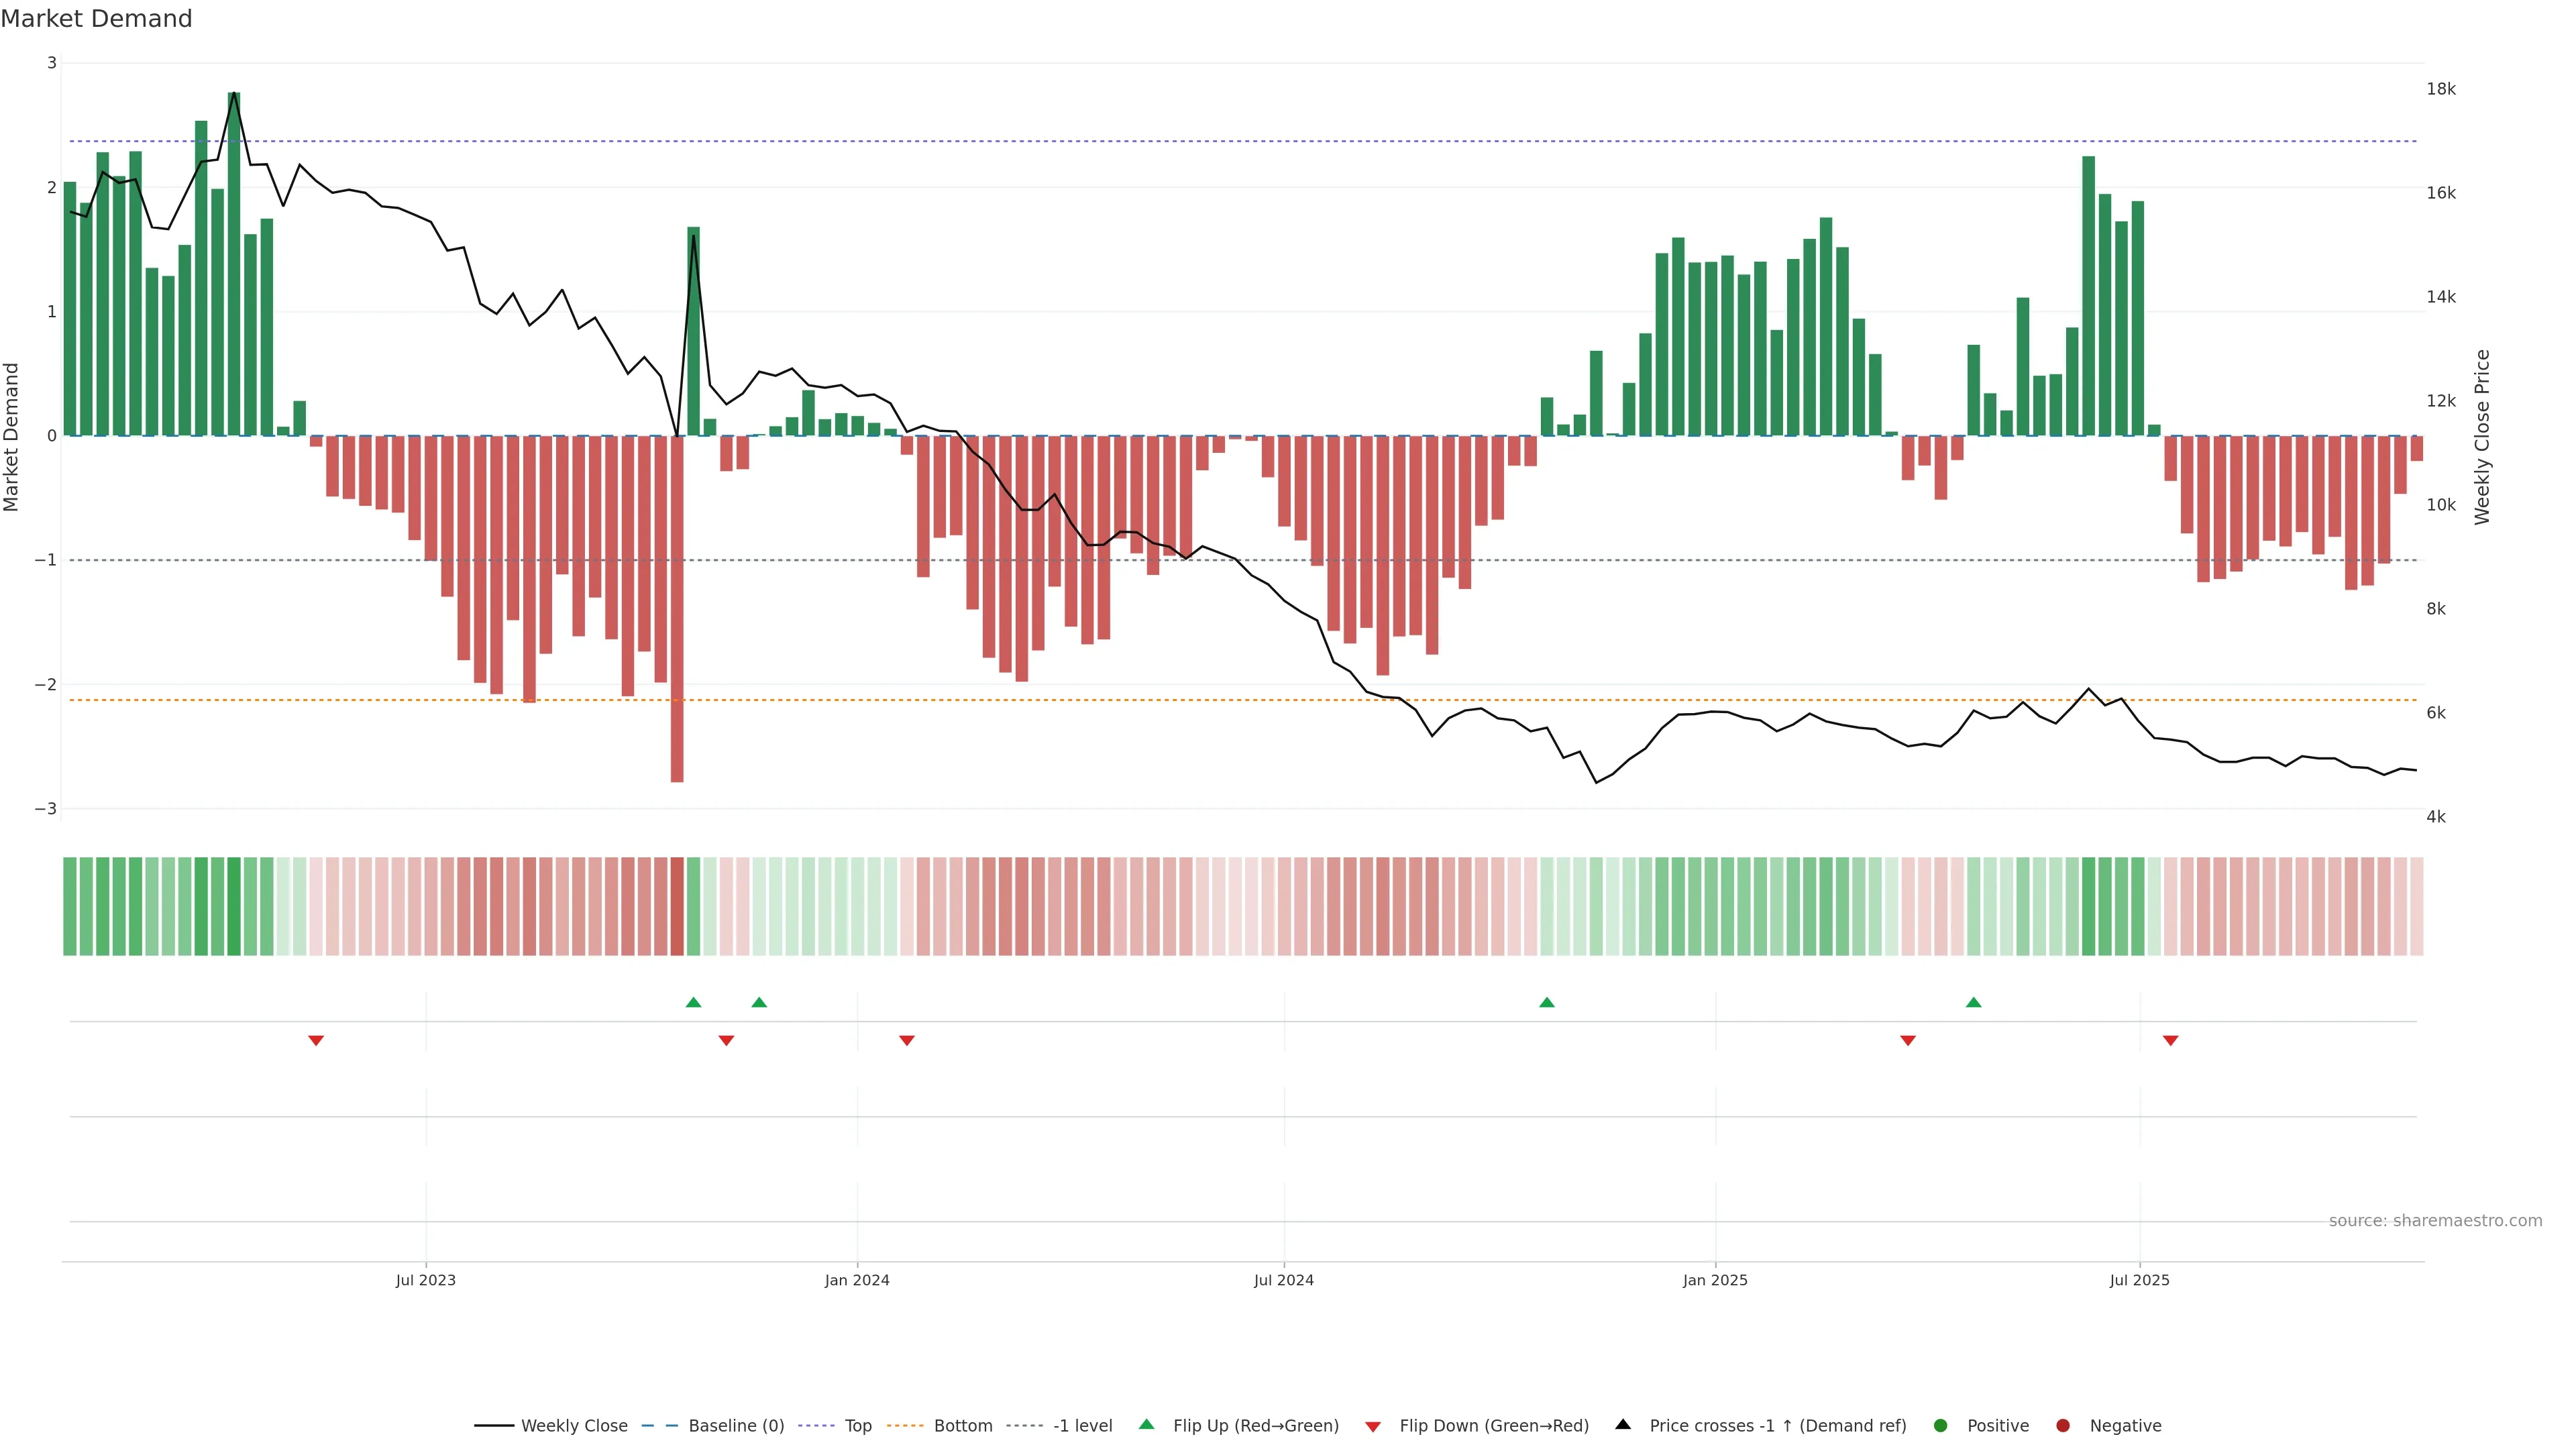Toggle the -1 level legend entry
The height and width of the screenshot is (1449, 2576).
[1082, 1426]
